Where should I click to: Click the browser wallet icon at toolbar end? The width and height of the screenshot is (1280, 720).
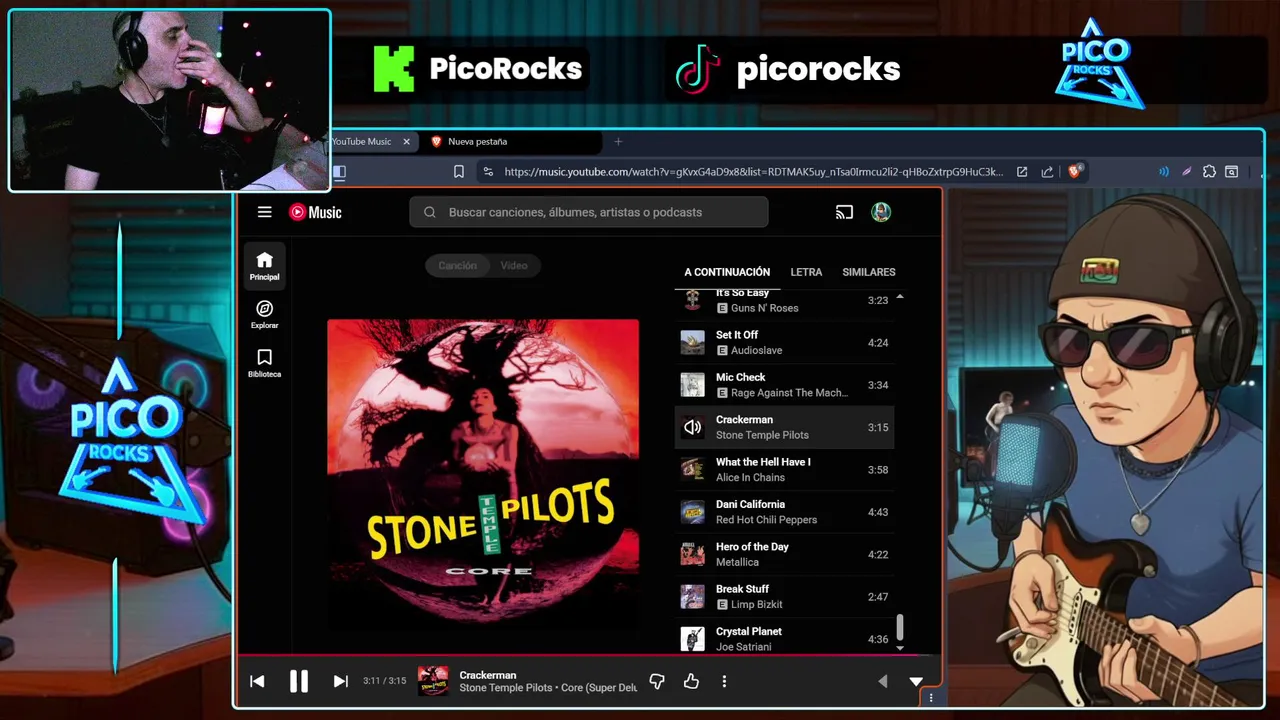1232,172
